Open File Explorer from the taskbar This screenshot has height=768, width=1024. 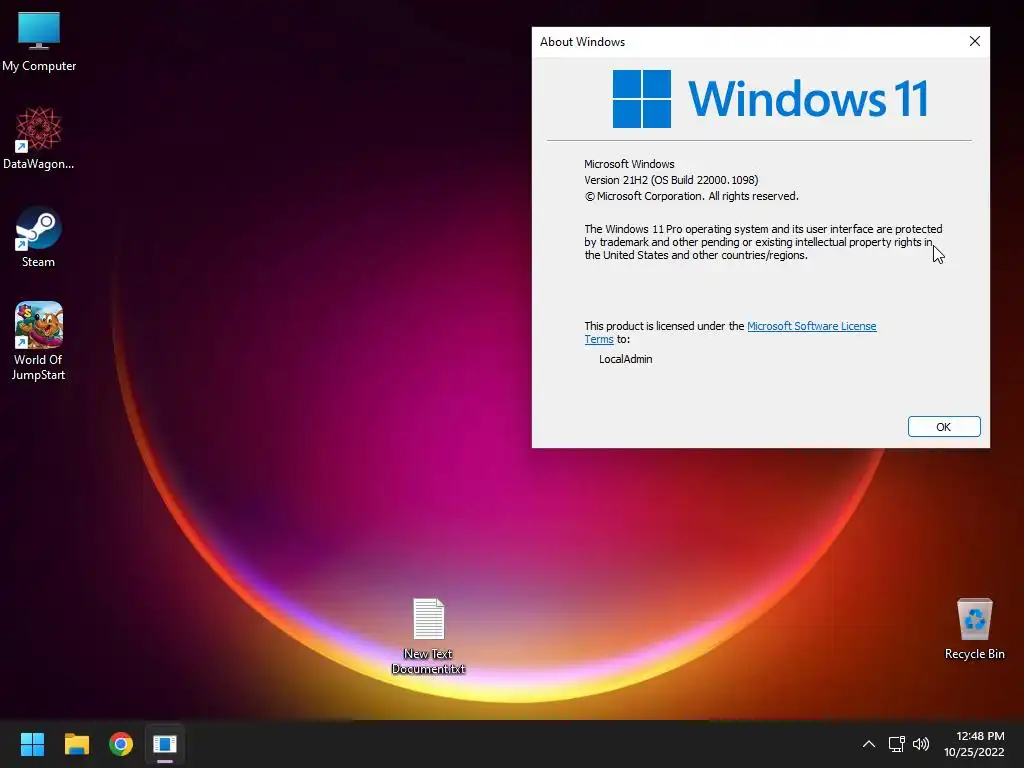click(x=76, y=744)
